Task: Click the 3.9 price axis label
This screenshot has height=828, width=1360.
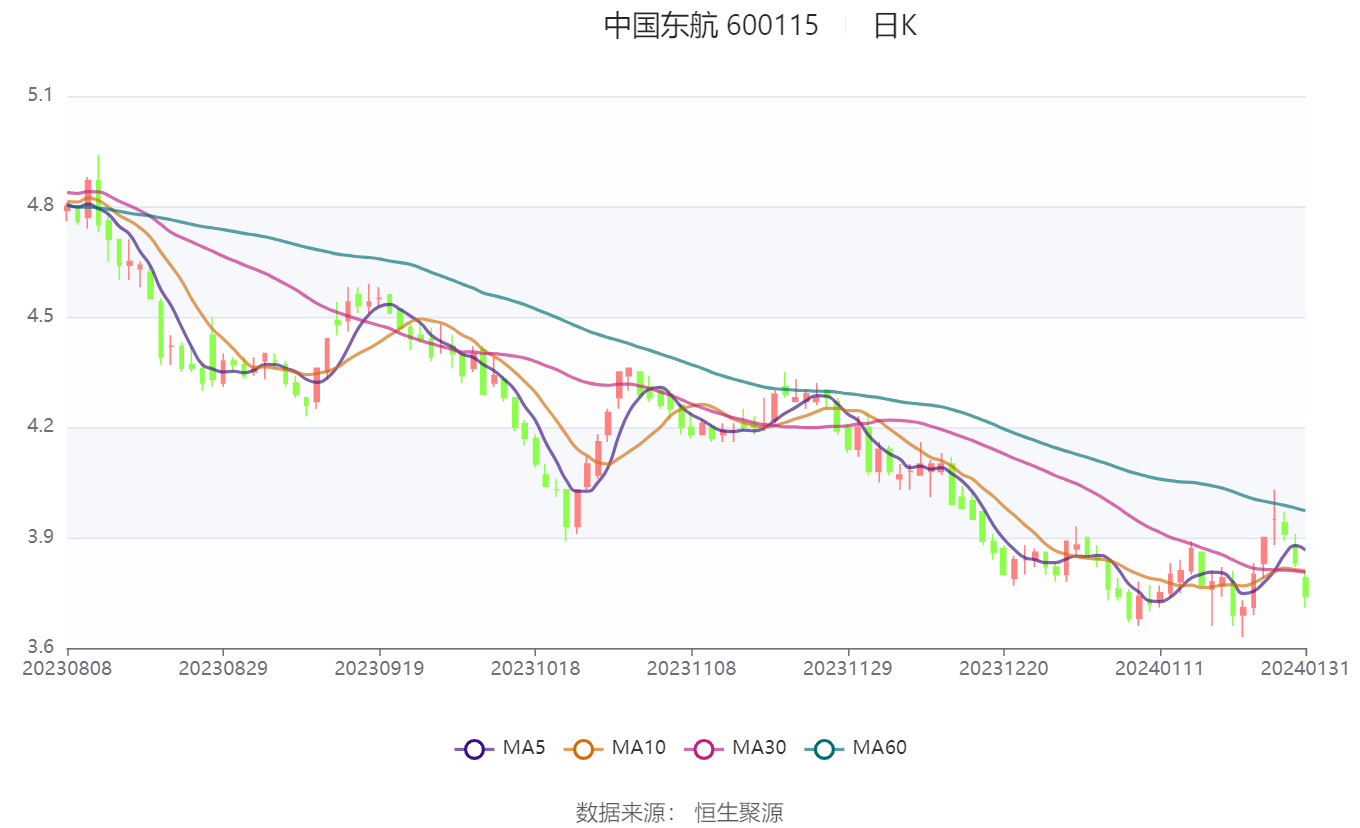Action: [x=40, y=538]
